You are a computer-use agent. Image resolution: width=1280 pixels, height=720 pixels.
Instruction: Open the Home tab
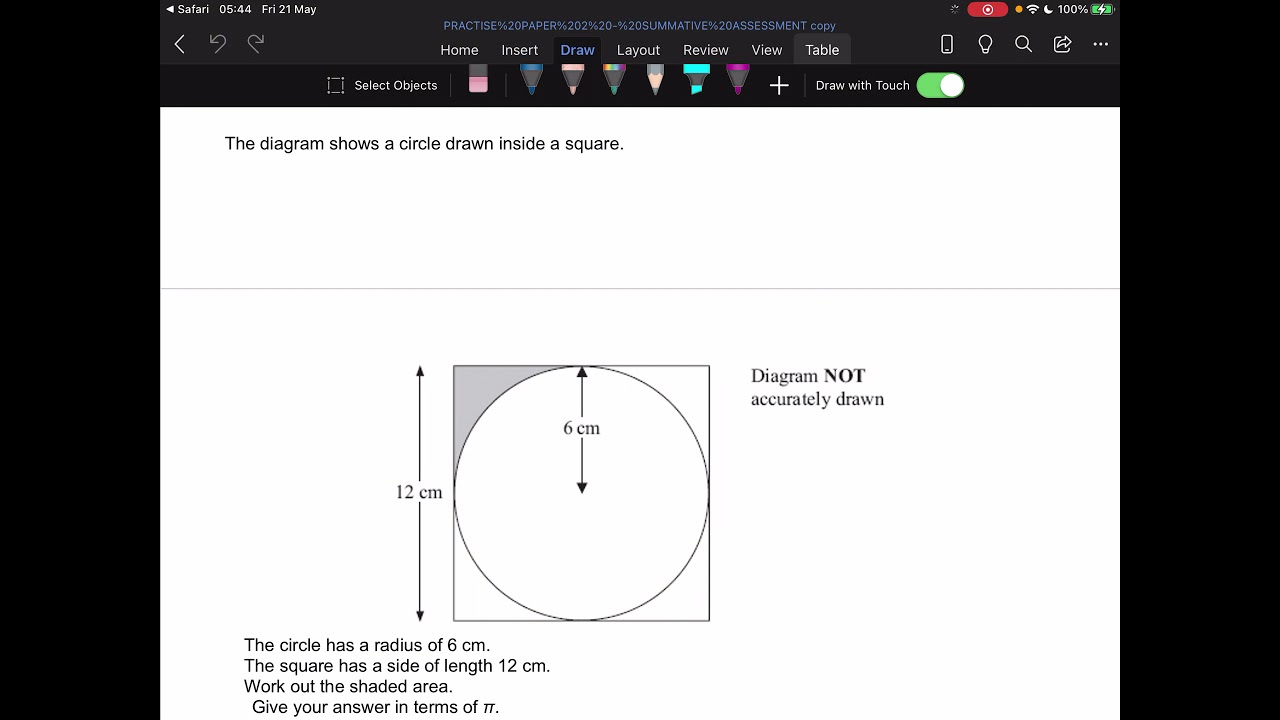pyautogui.click(x=459, y=50)
